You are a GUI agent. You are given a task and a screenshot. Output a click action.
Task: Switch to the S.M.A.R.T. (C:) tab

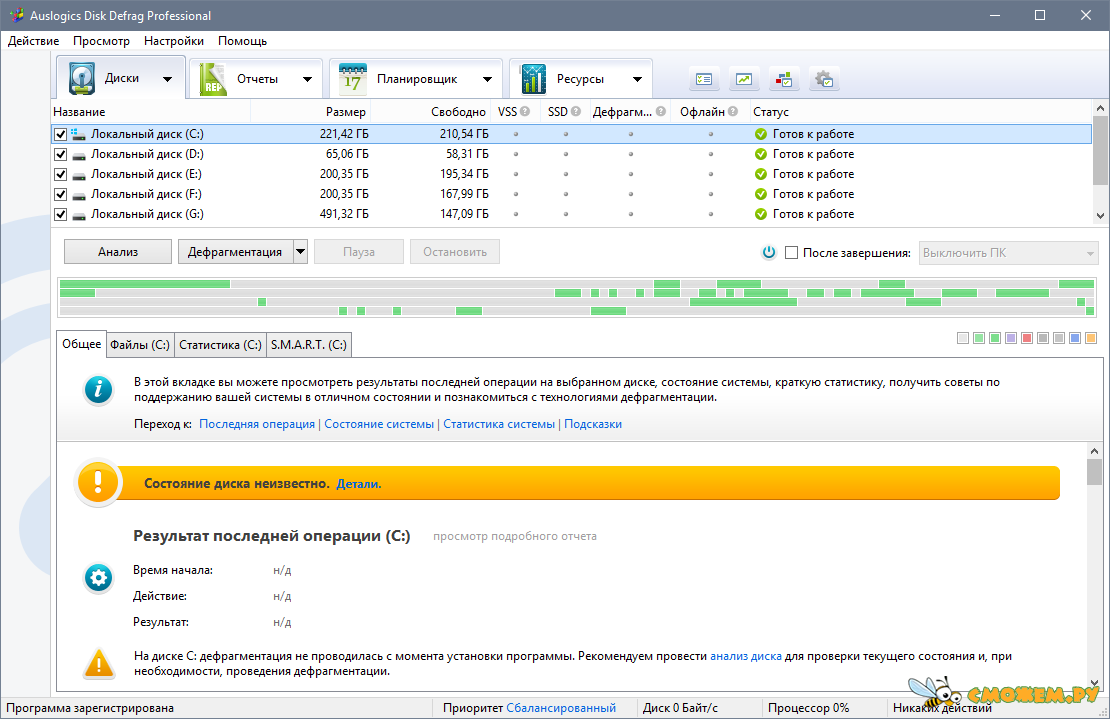coord(309,345)
